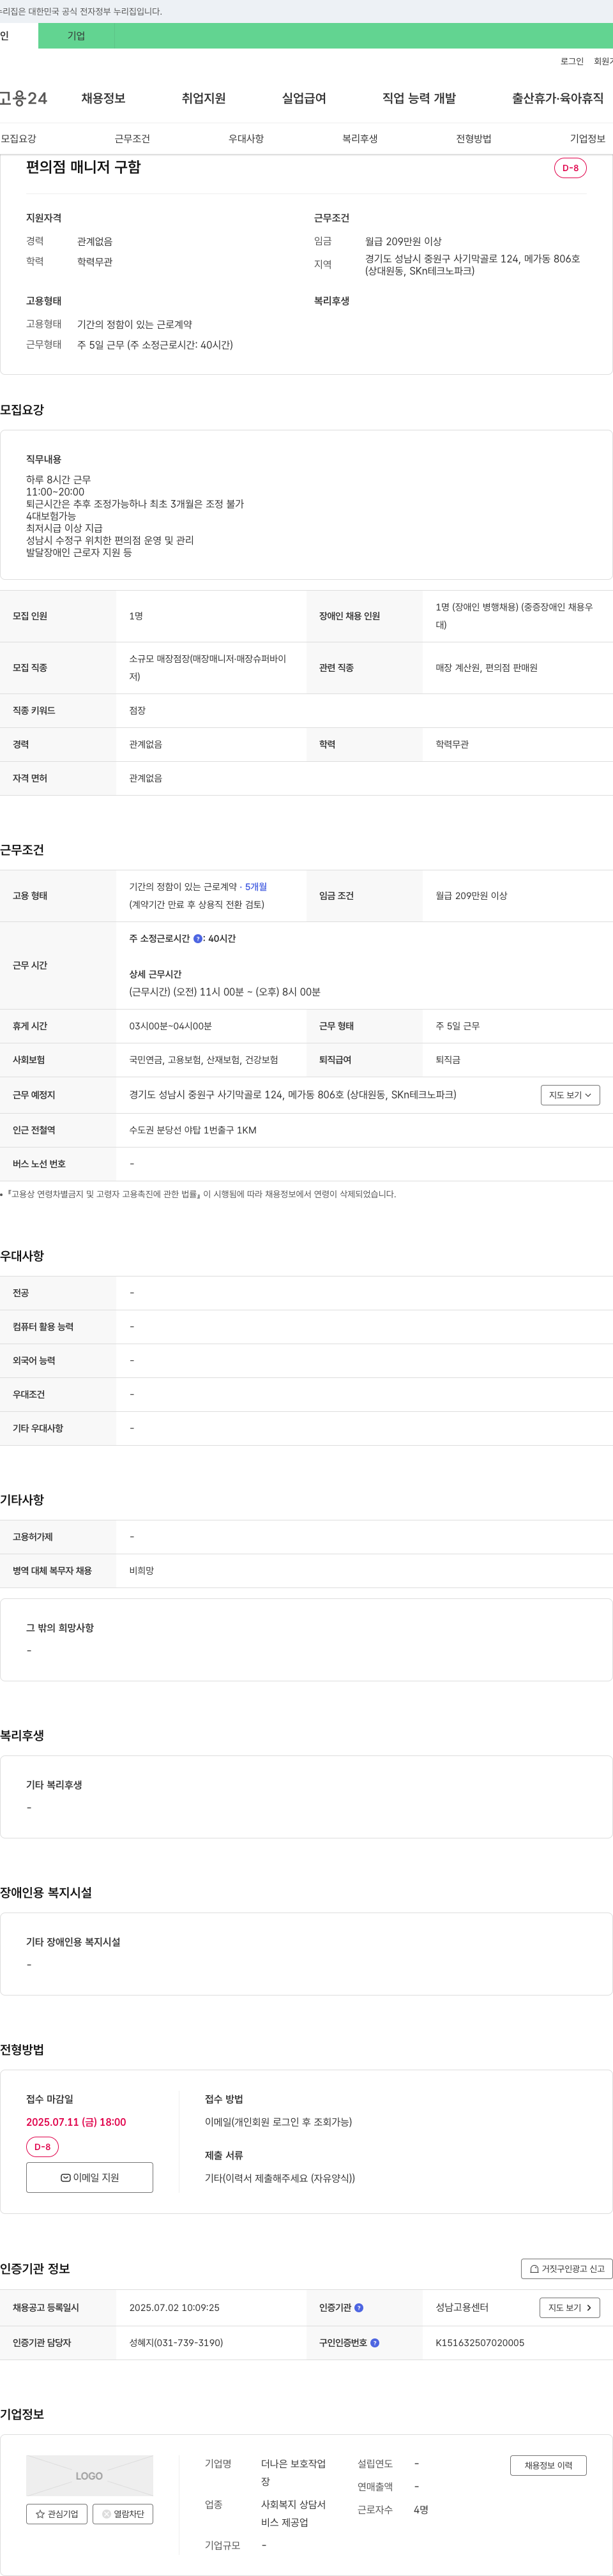Select 국민연금, 고용보험, 산재보험, 건강보험 text
613x2576 pixels.
click(204, 1059)
